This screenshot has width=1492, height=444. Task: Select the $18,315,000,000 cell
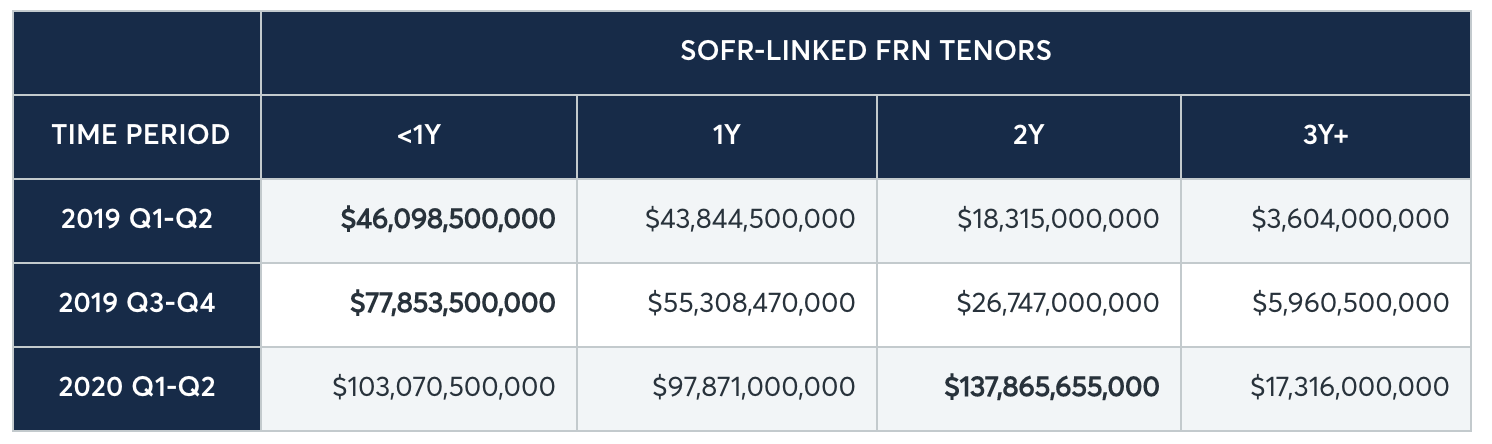pyautogui.click(x=1057, y=219)
